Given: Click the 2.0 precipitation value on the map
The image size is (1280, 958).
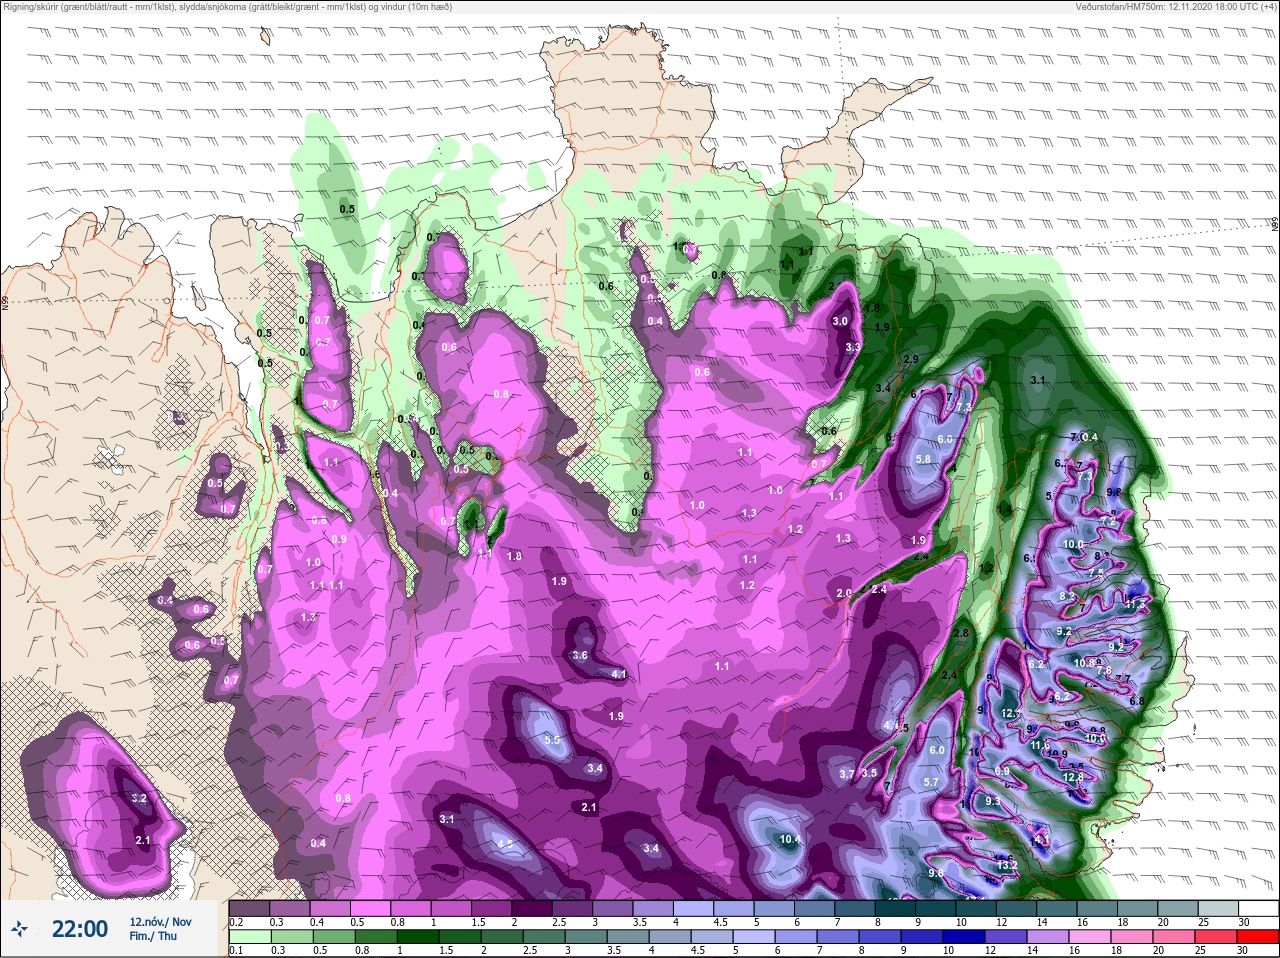Looking at the screenshot, I should pyautogui.click(x=843, y=593).
